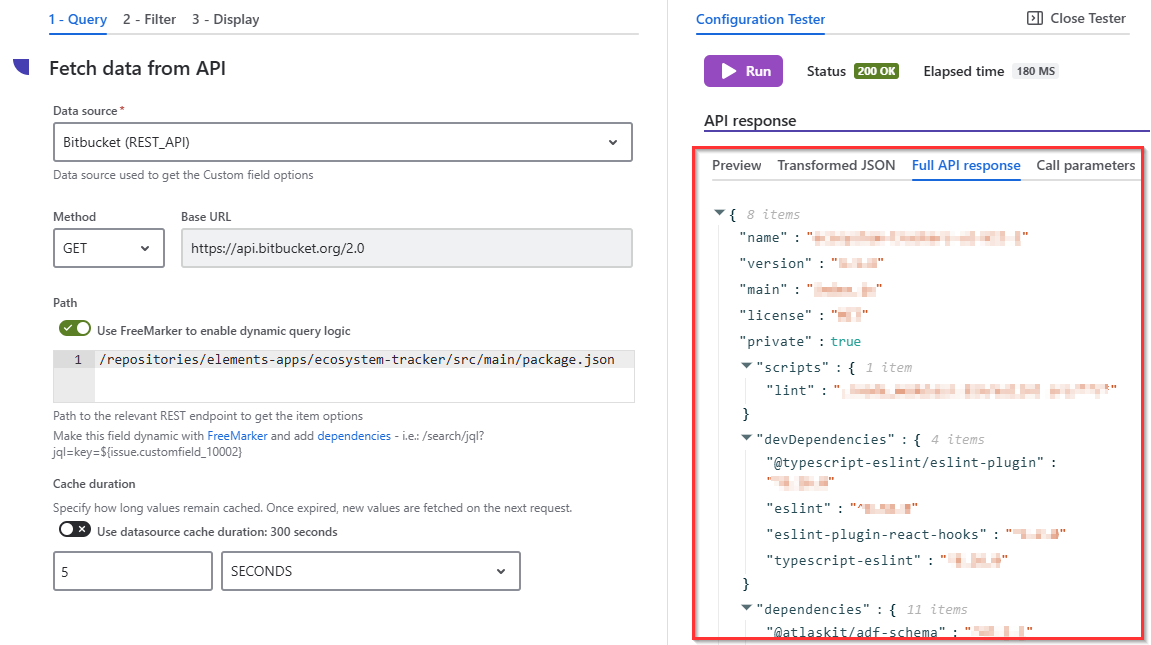Click the API response section heading

750,120
